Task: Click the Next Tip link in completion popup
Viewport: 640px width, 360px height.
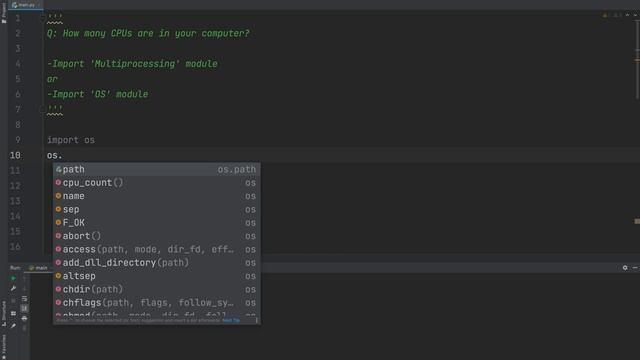Action: 231,320
